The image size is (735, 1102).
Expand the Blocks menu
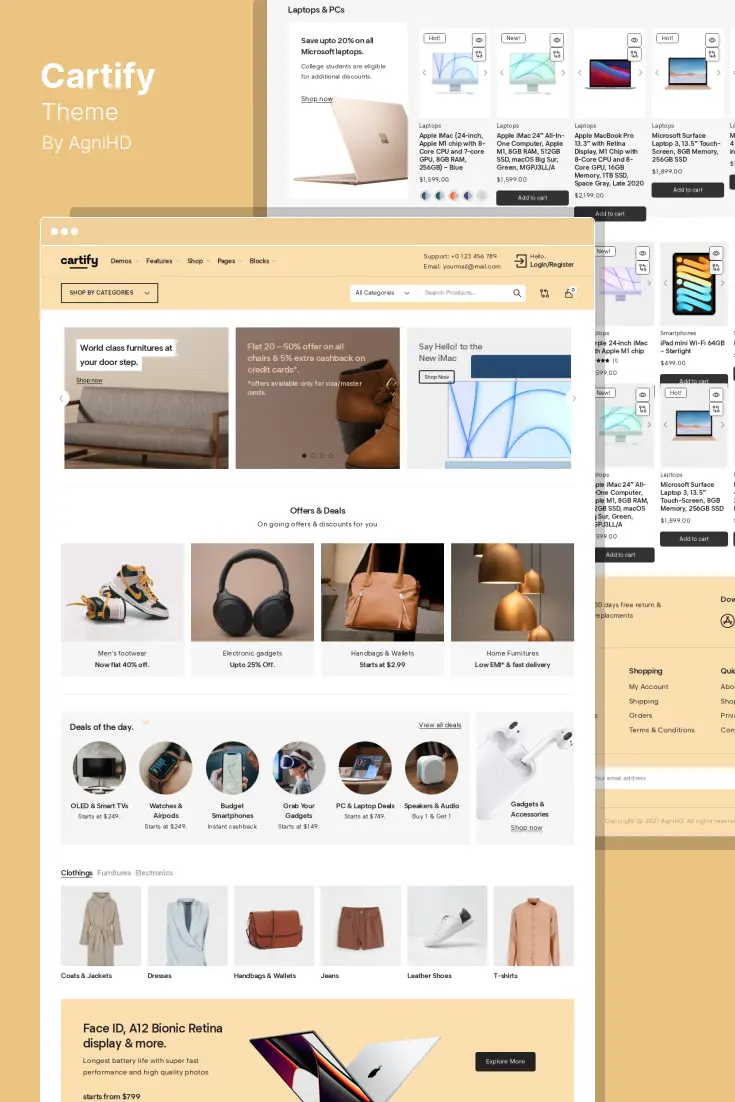(x=262, y=261)
